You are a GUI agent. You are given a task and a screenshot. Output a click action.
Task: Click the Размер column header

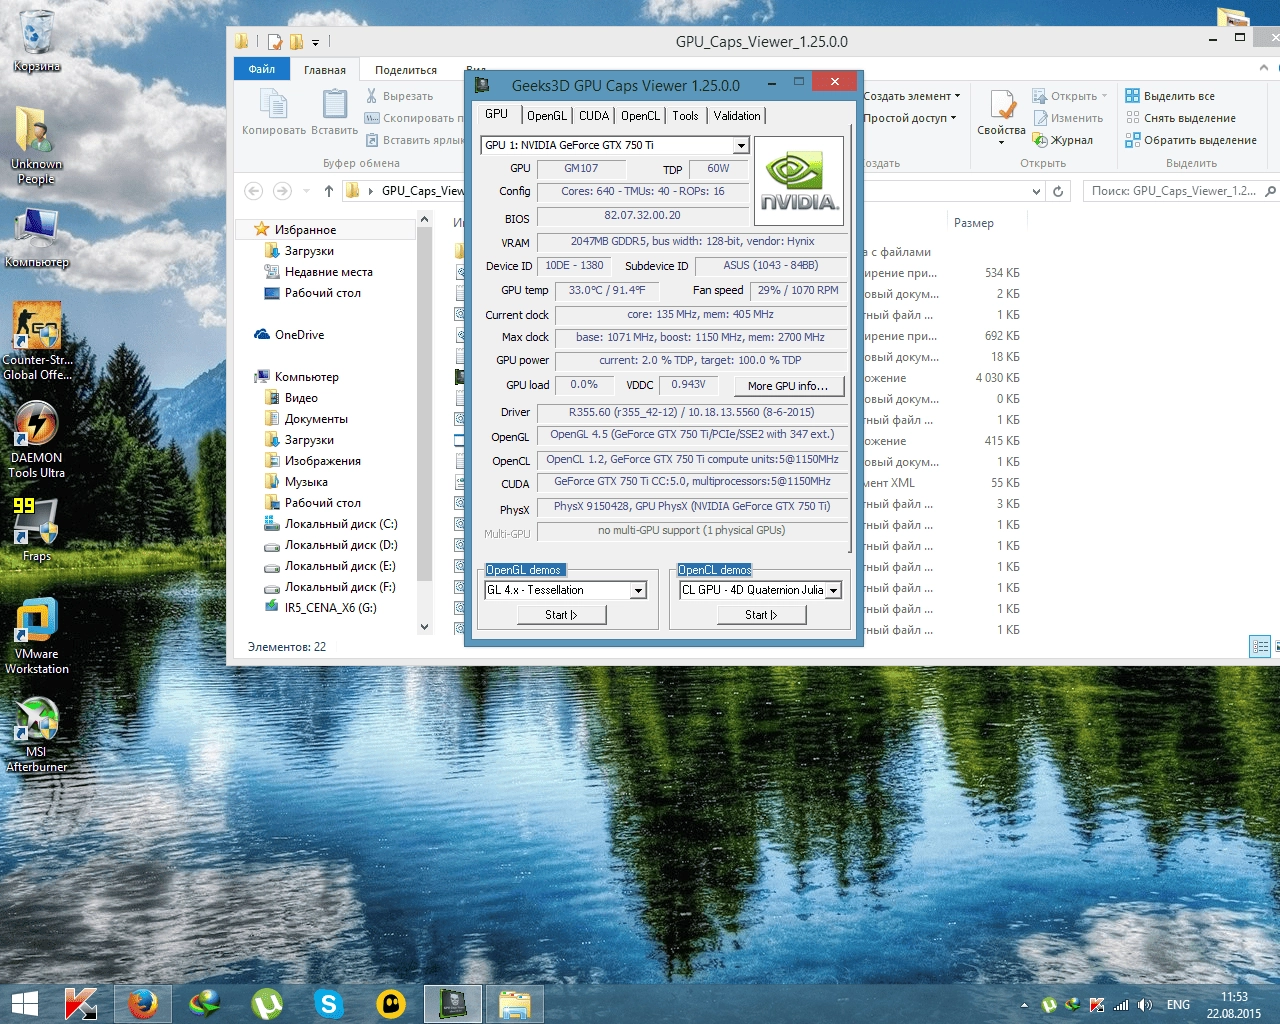click(974, 223)
